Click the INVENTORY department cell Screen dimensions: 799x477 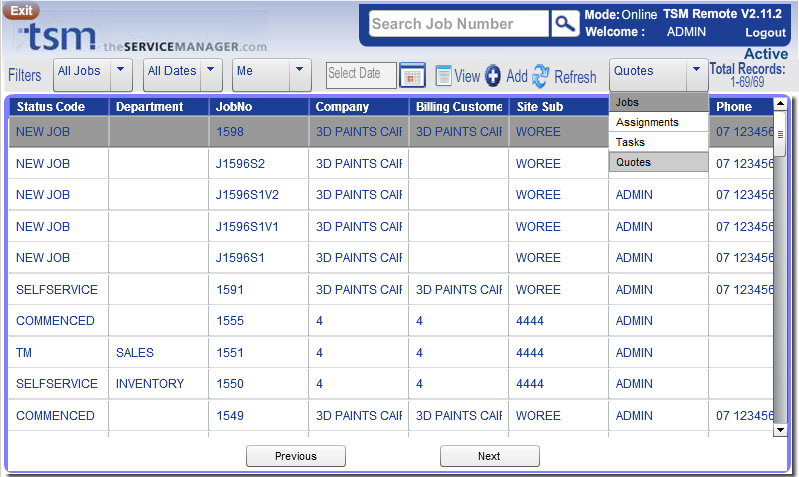click(158, 384)
